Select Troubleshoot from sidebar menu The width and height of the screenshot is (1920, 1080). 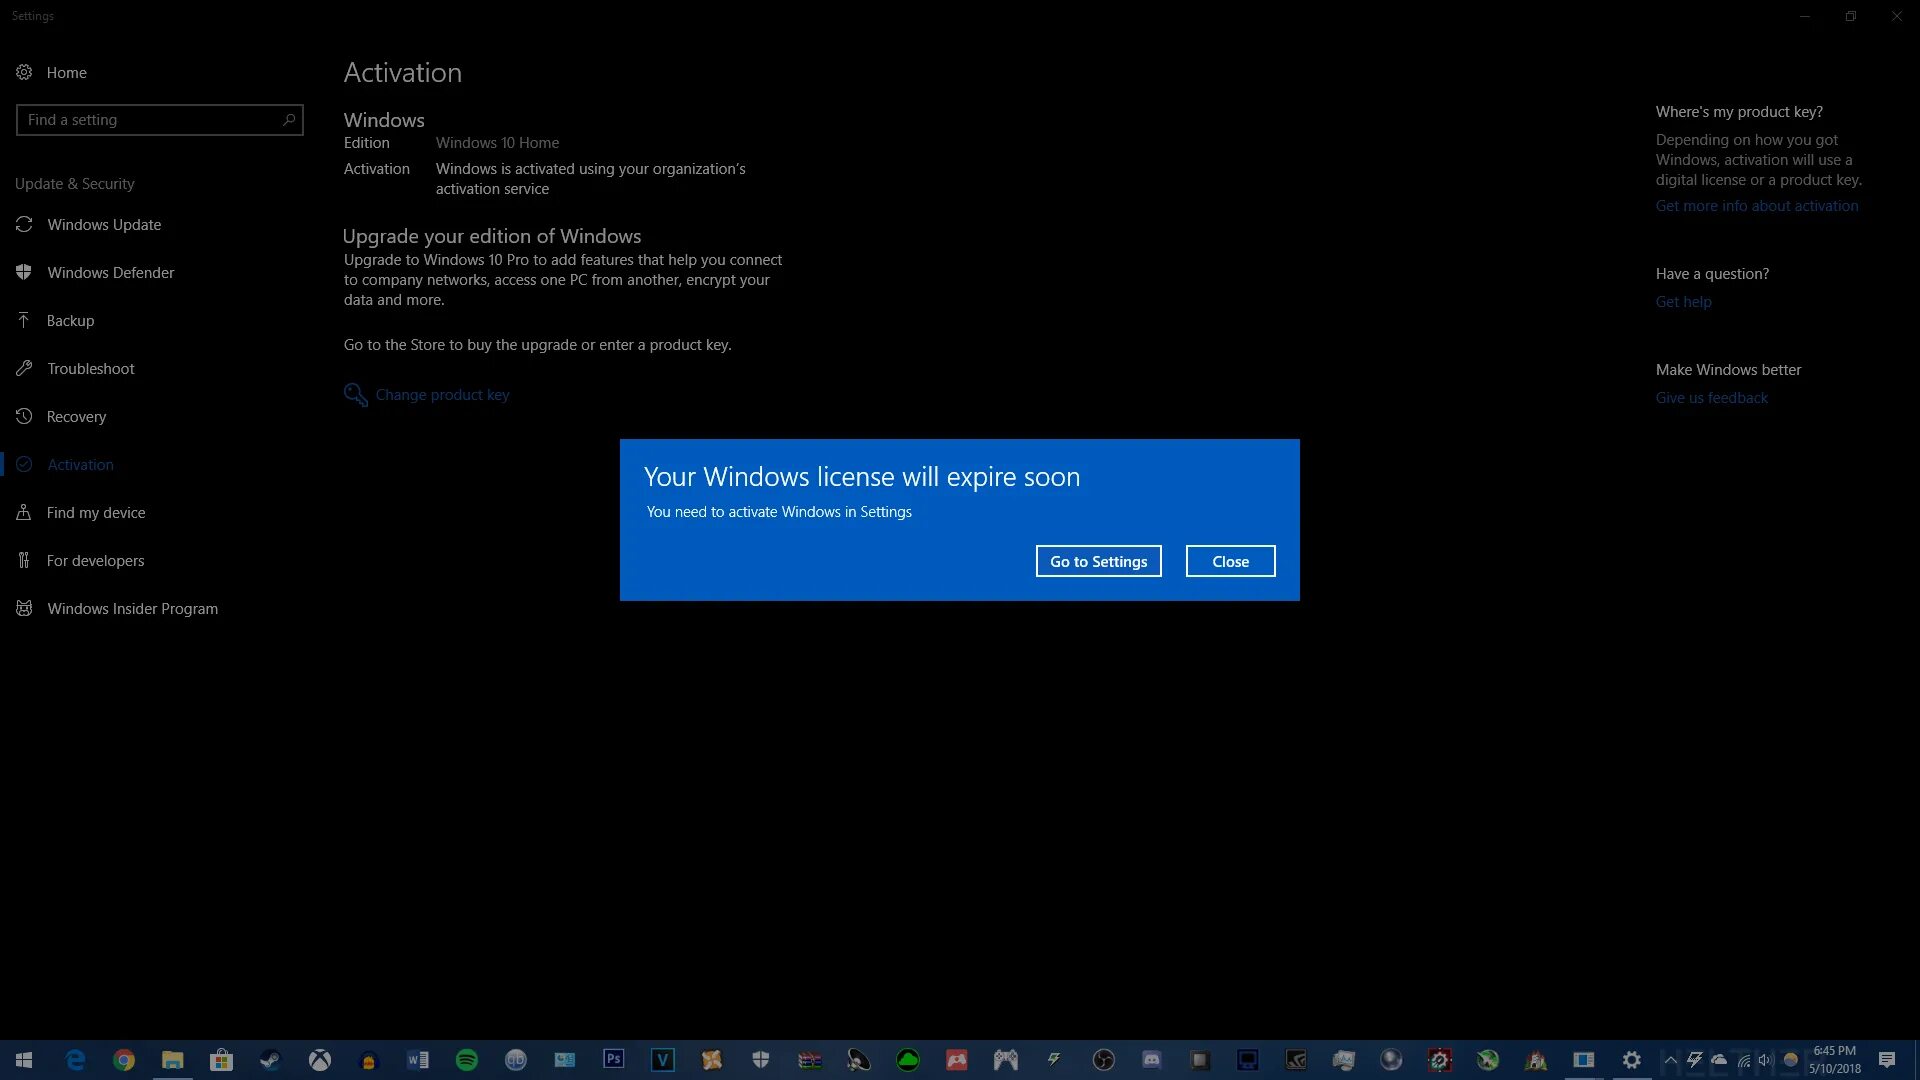[90, 368]
